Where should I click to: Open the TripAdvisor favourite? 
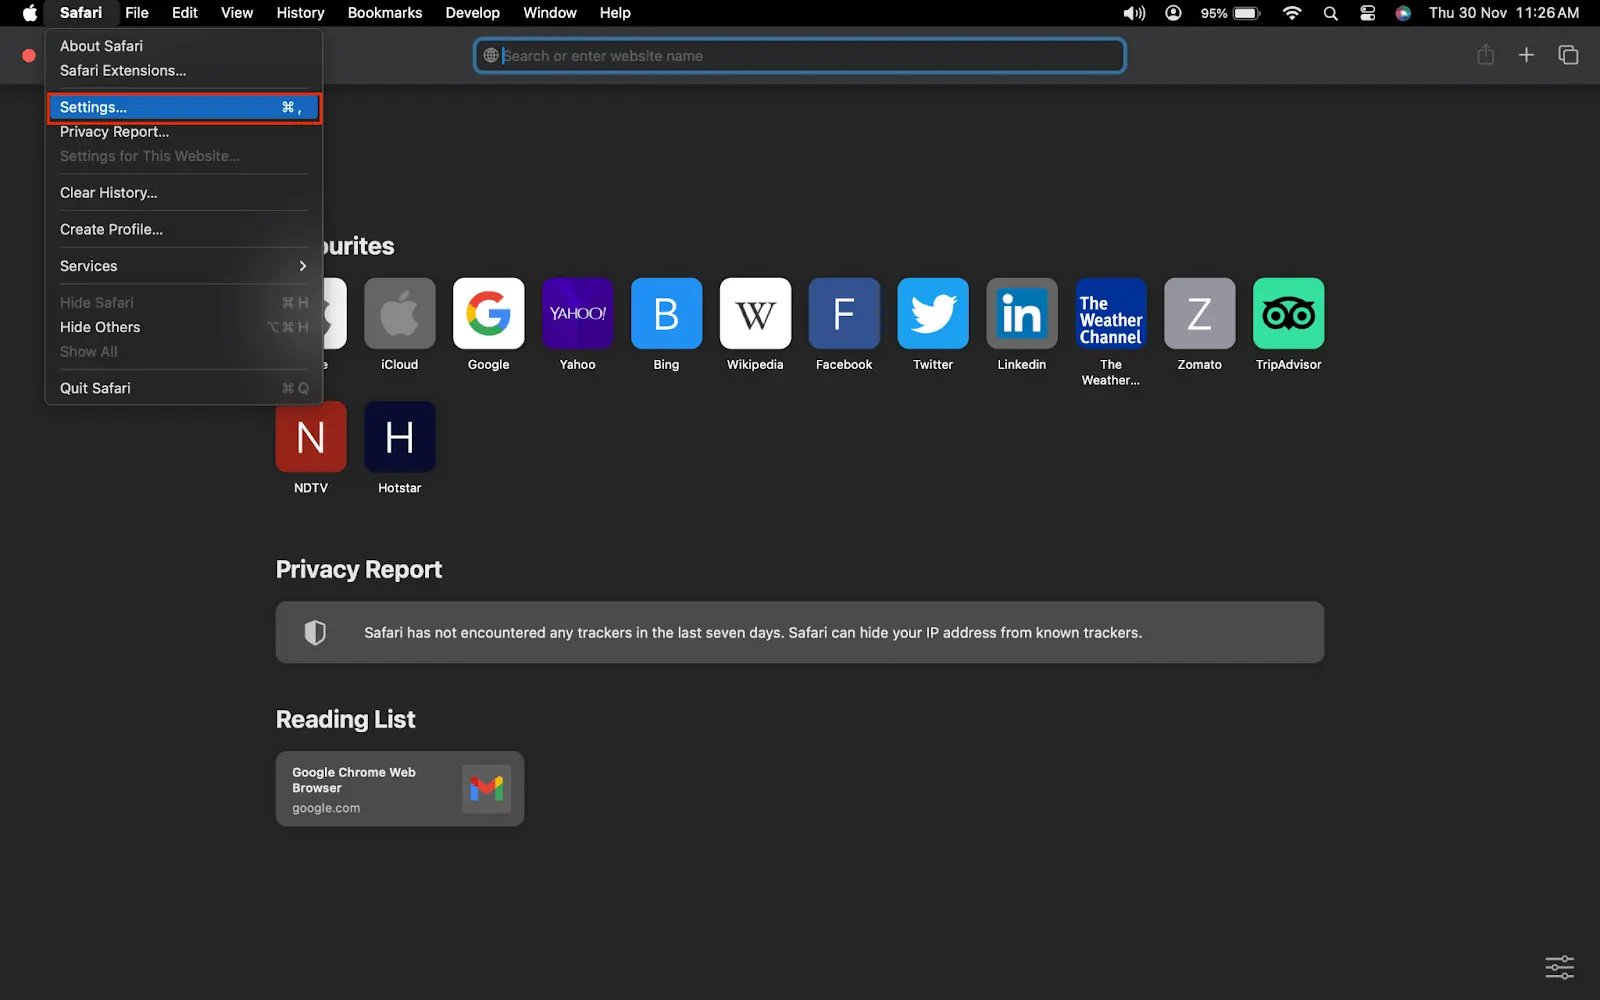click(1288, 313)
